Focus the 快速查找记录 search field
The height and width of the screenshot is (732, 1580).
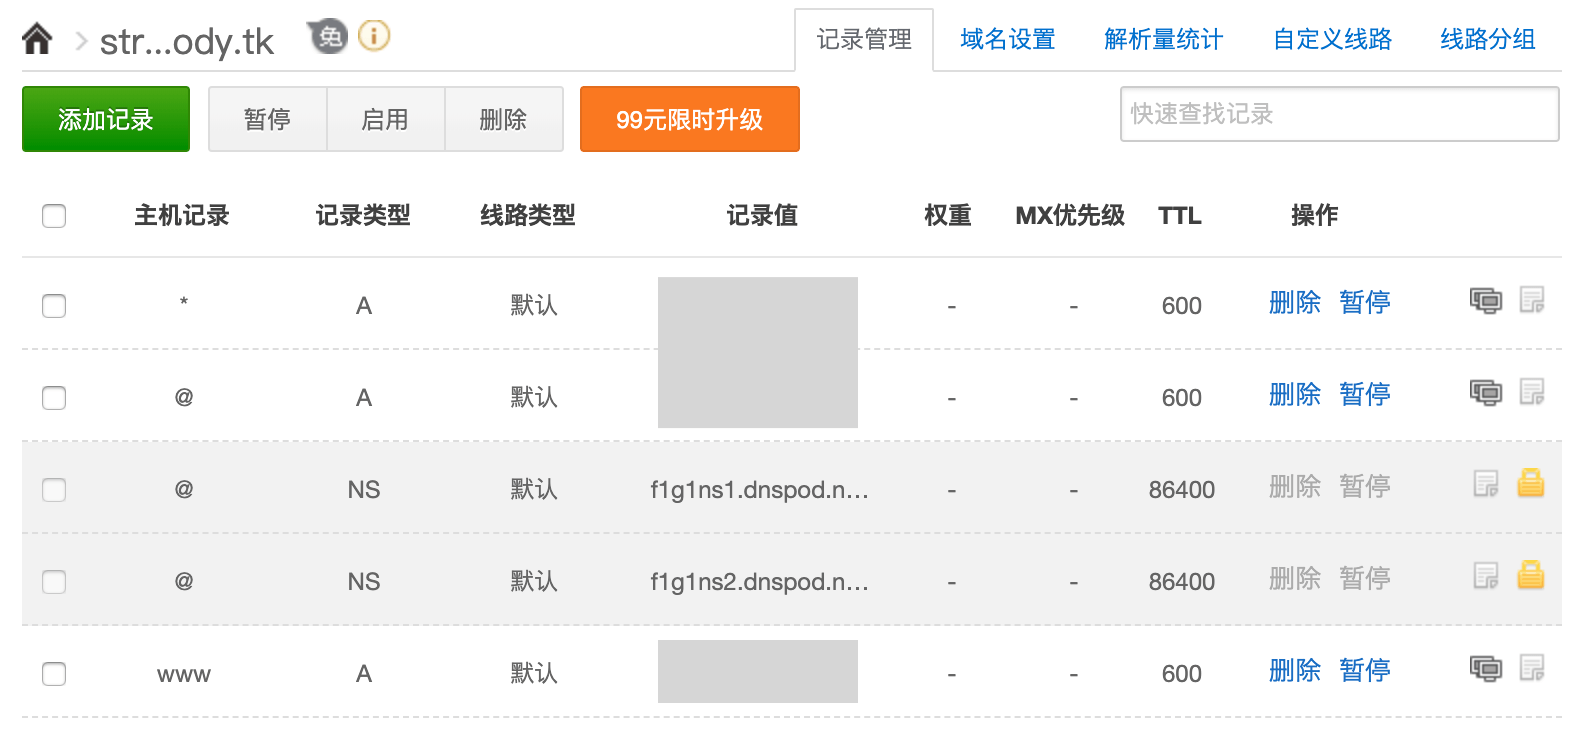pos(1340,114)
